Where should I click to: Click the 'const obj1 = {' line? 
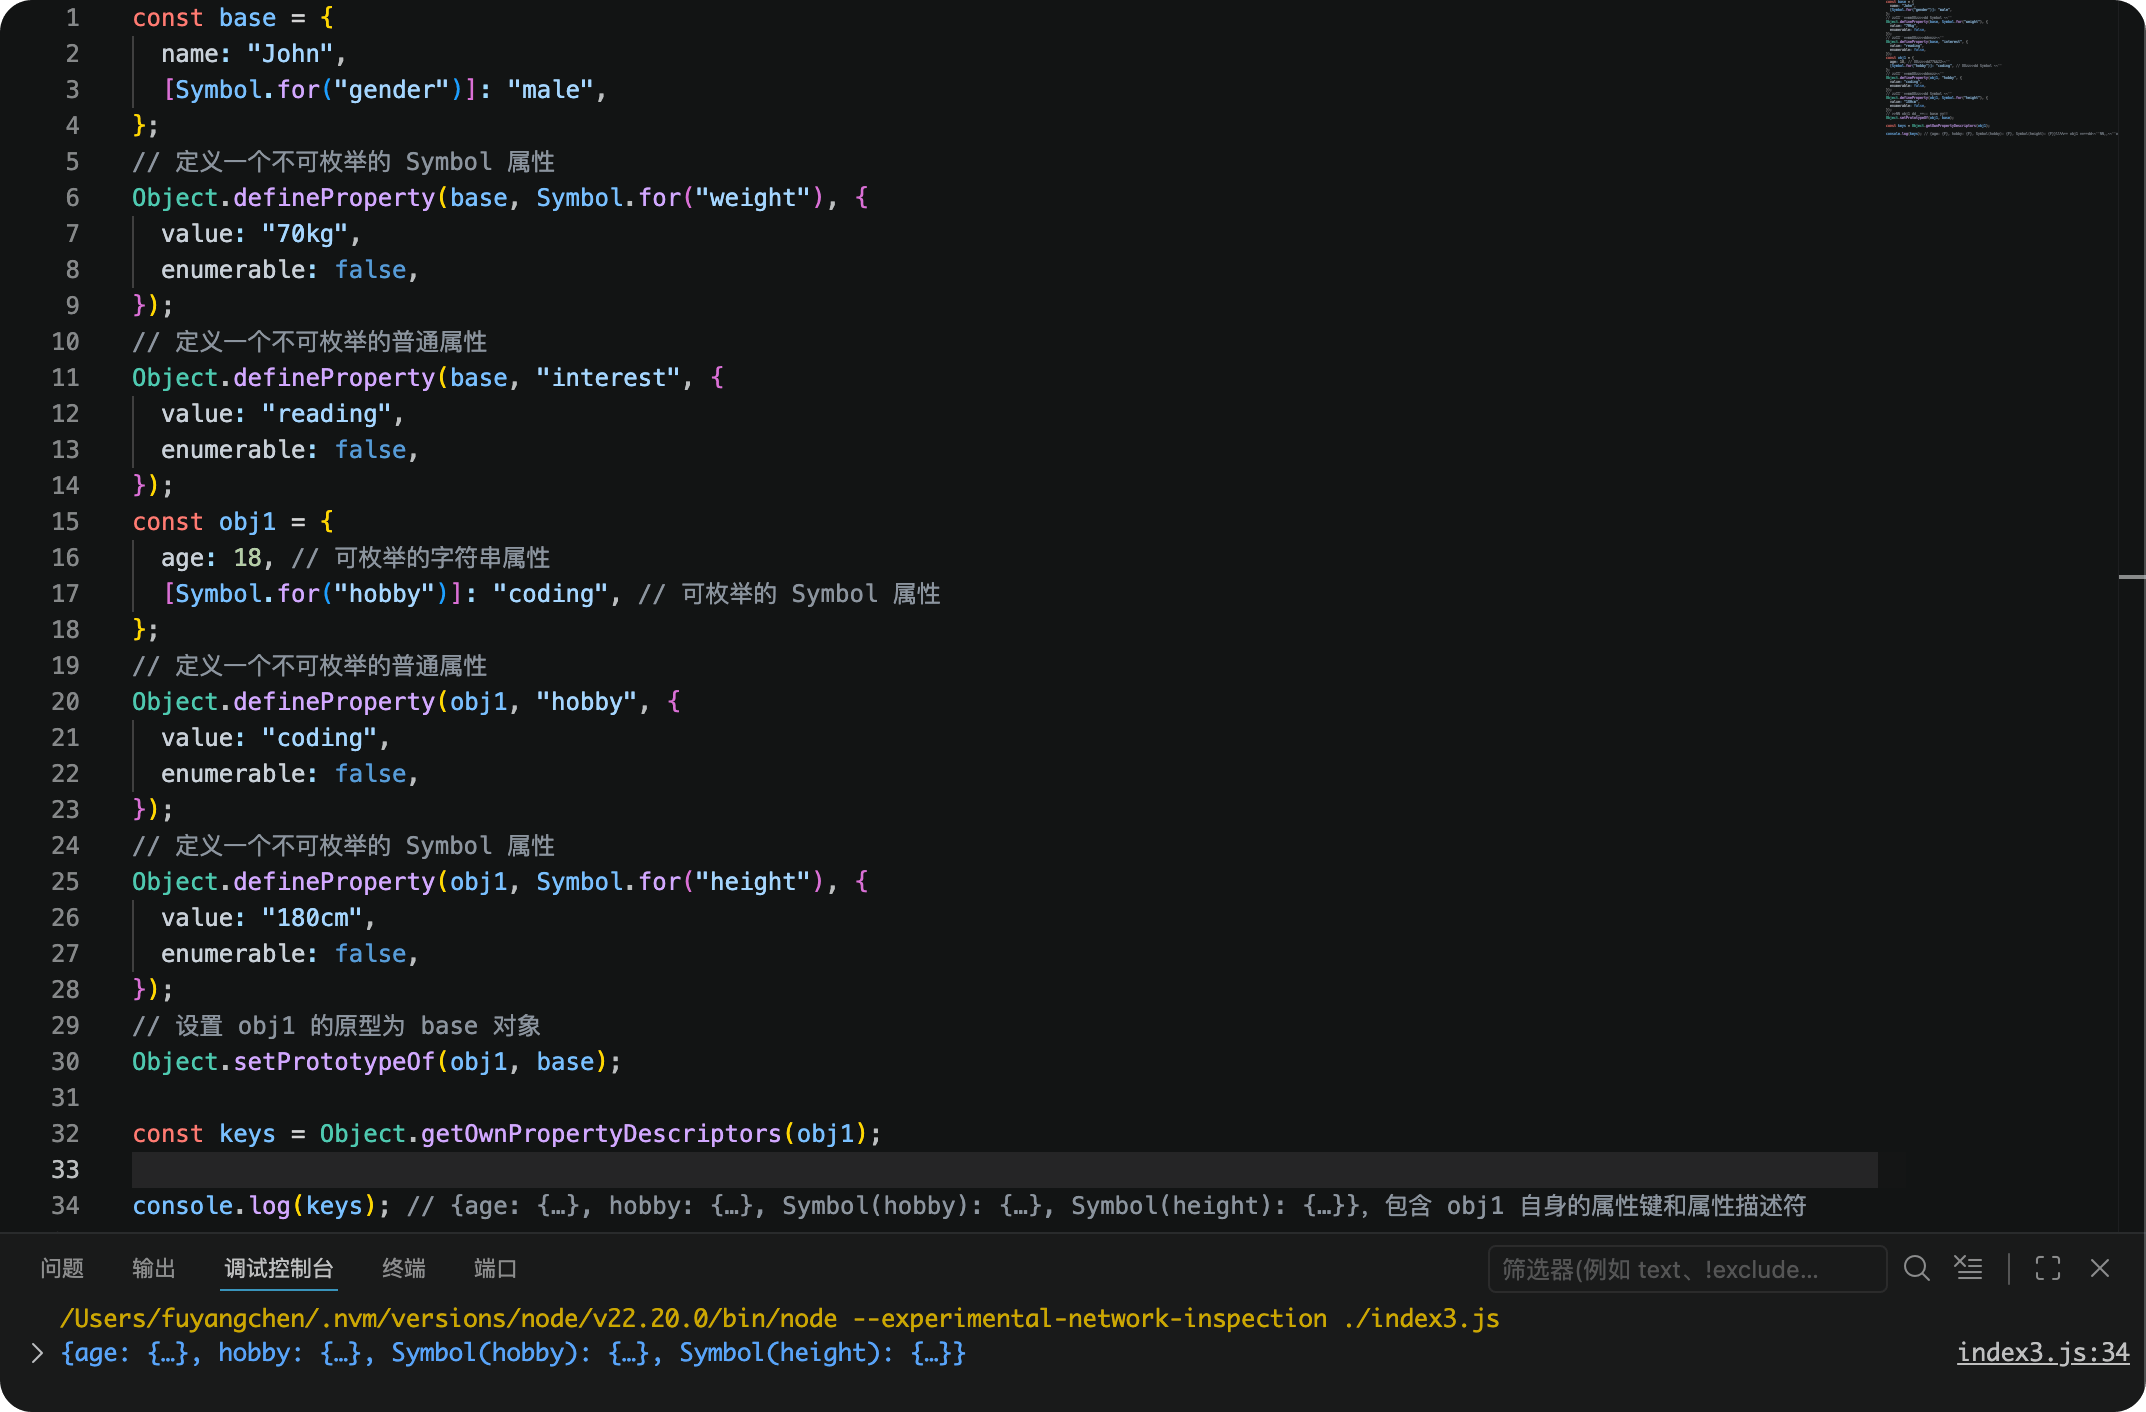233,522
